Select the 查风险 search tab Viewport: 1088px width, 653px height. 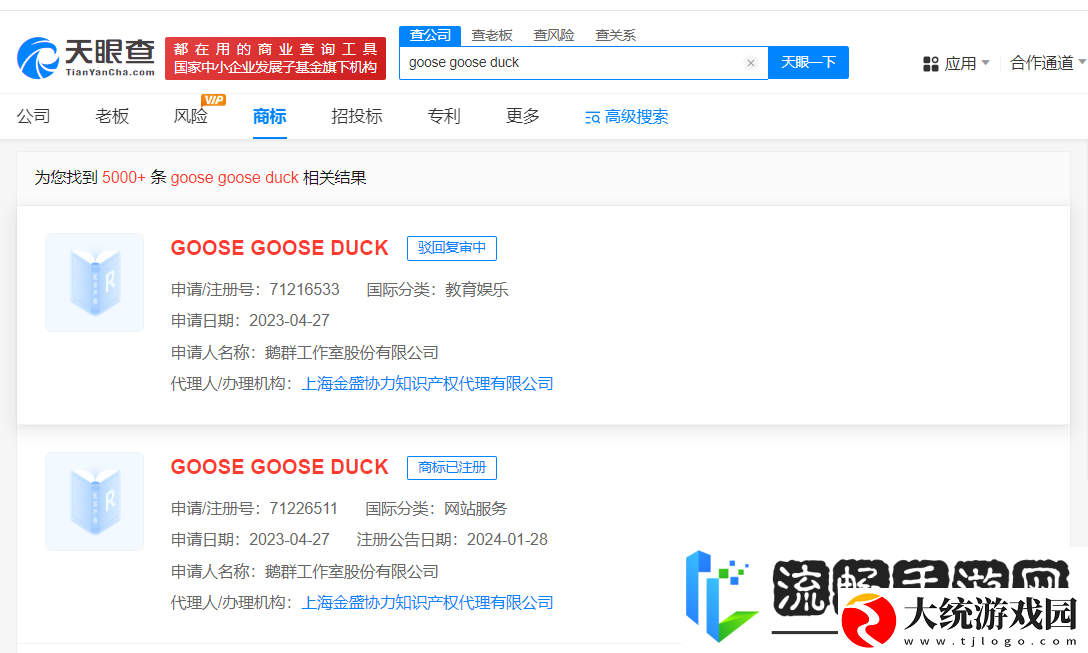[x=554, y=35]
